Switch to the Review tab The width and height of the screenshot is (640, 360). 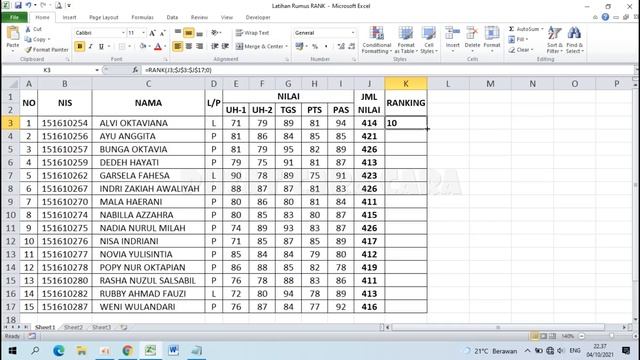point(199,18)
